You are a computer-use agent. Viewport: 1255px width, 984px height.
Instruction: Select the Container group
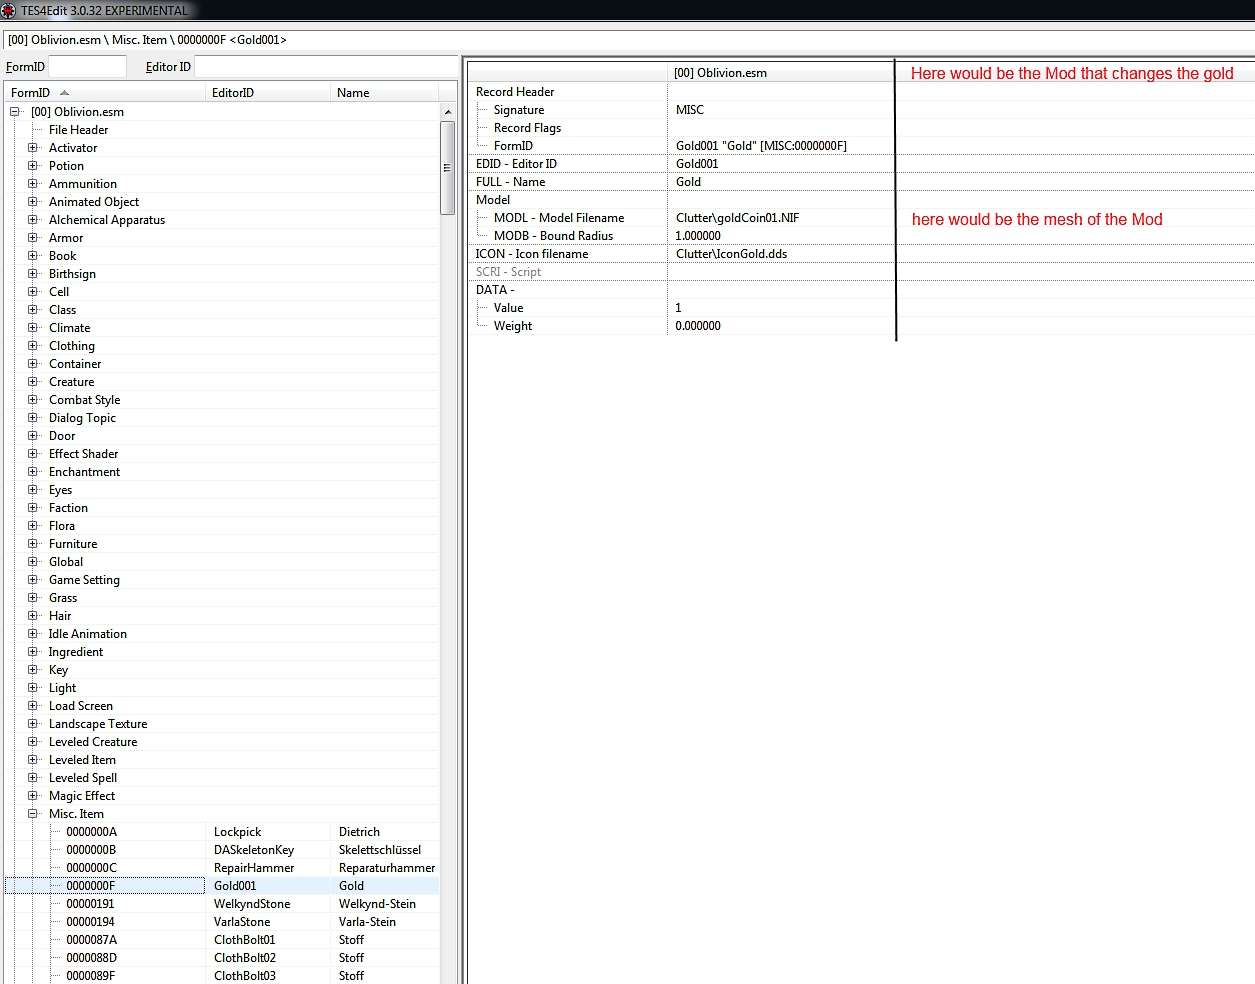[75, 364]
